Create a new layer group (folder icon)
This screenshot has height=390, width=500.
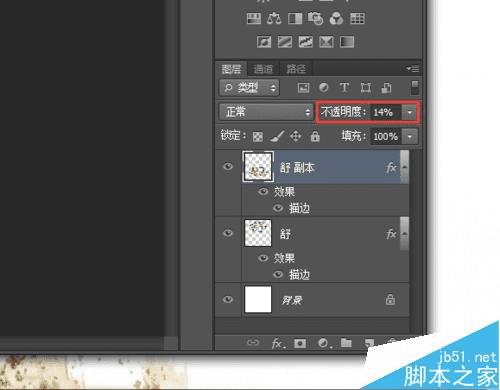(x=346, y=343)
